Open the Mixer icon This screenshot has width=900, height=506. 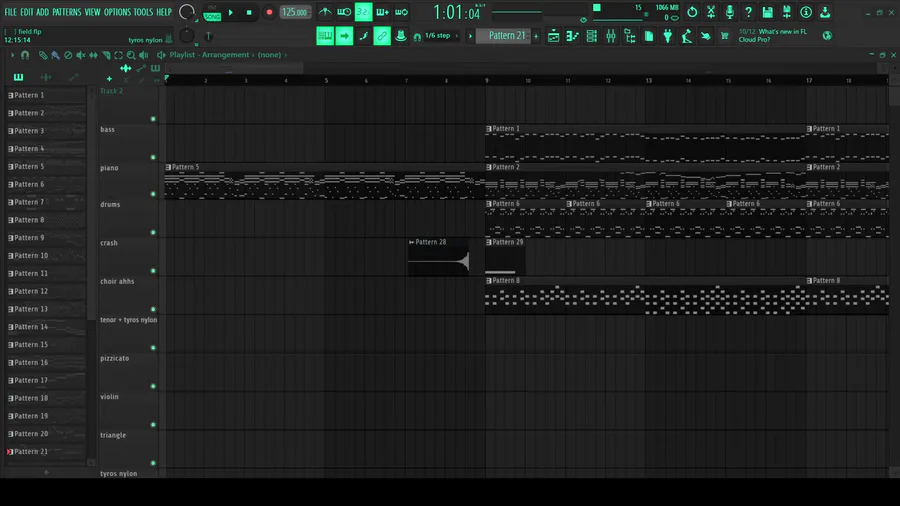pyautogui.click(x=611, y=36)
